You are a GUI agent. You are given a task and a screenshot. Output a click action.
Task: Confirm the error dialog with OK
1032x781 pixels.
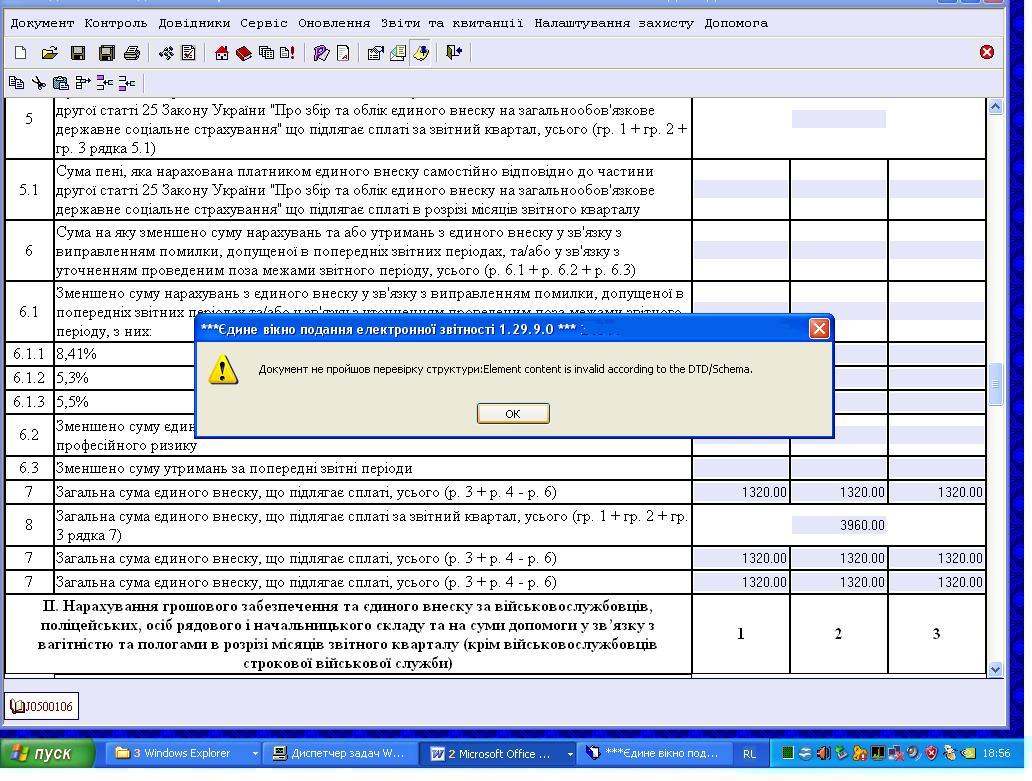point(513,413)
